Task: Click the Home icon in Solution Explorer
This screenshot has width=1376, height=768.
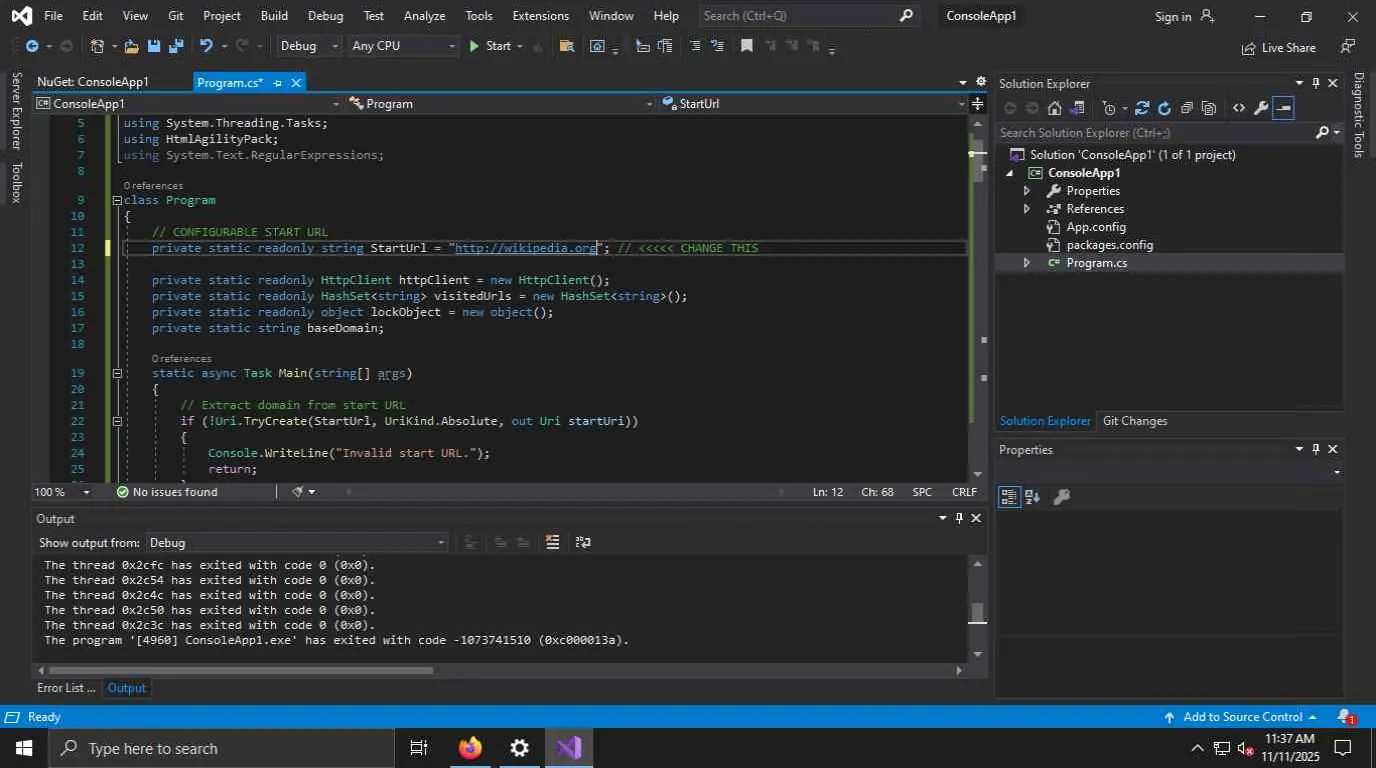Action: click(x=1054, y=108)
